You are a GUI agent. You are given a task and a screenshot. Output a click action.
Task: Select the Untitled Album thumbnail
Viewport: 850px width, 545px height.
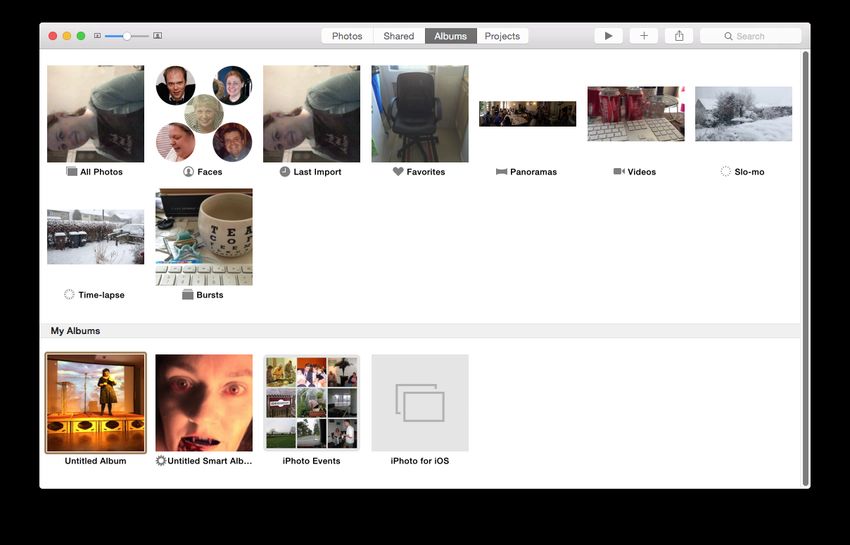click(x=95, y=403)
